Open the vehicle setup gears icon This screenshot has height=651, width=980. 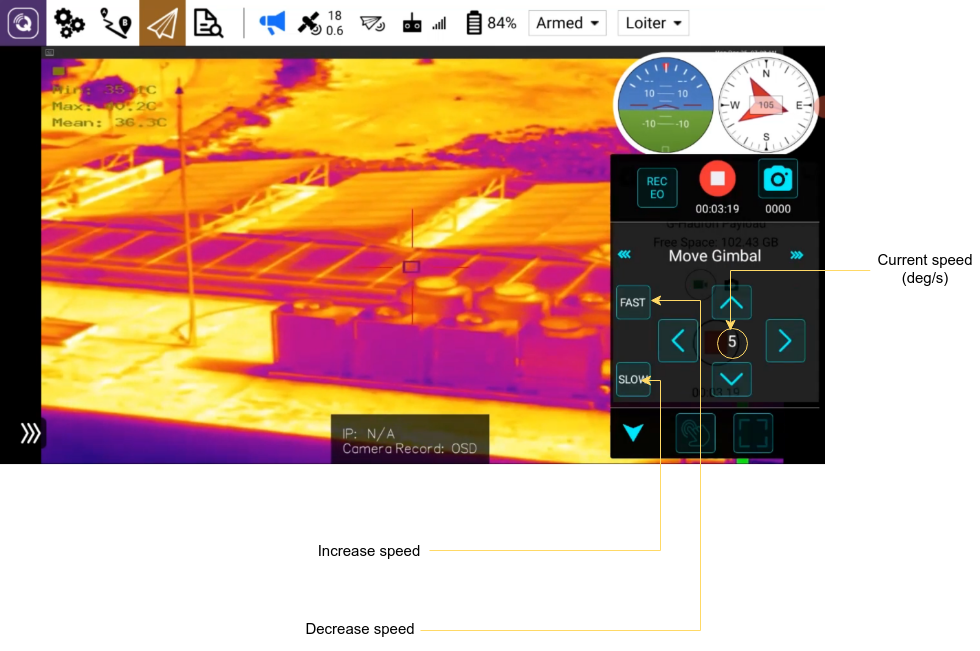[68, 23]
